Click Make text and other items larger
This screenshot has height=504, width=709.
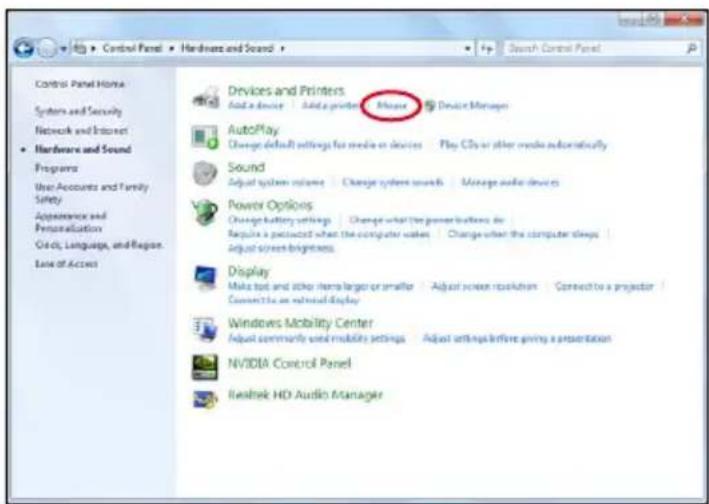321,287
